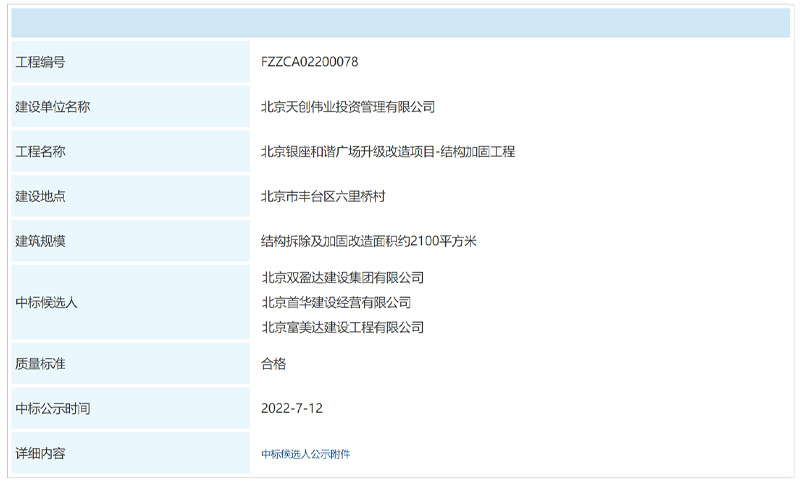Select location 北京市丰台区六里桥村

click(x=323, y=196)
